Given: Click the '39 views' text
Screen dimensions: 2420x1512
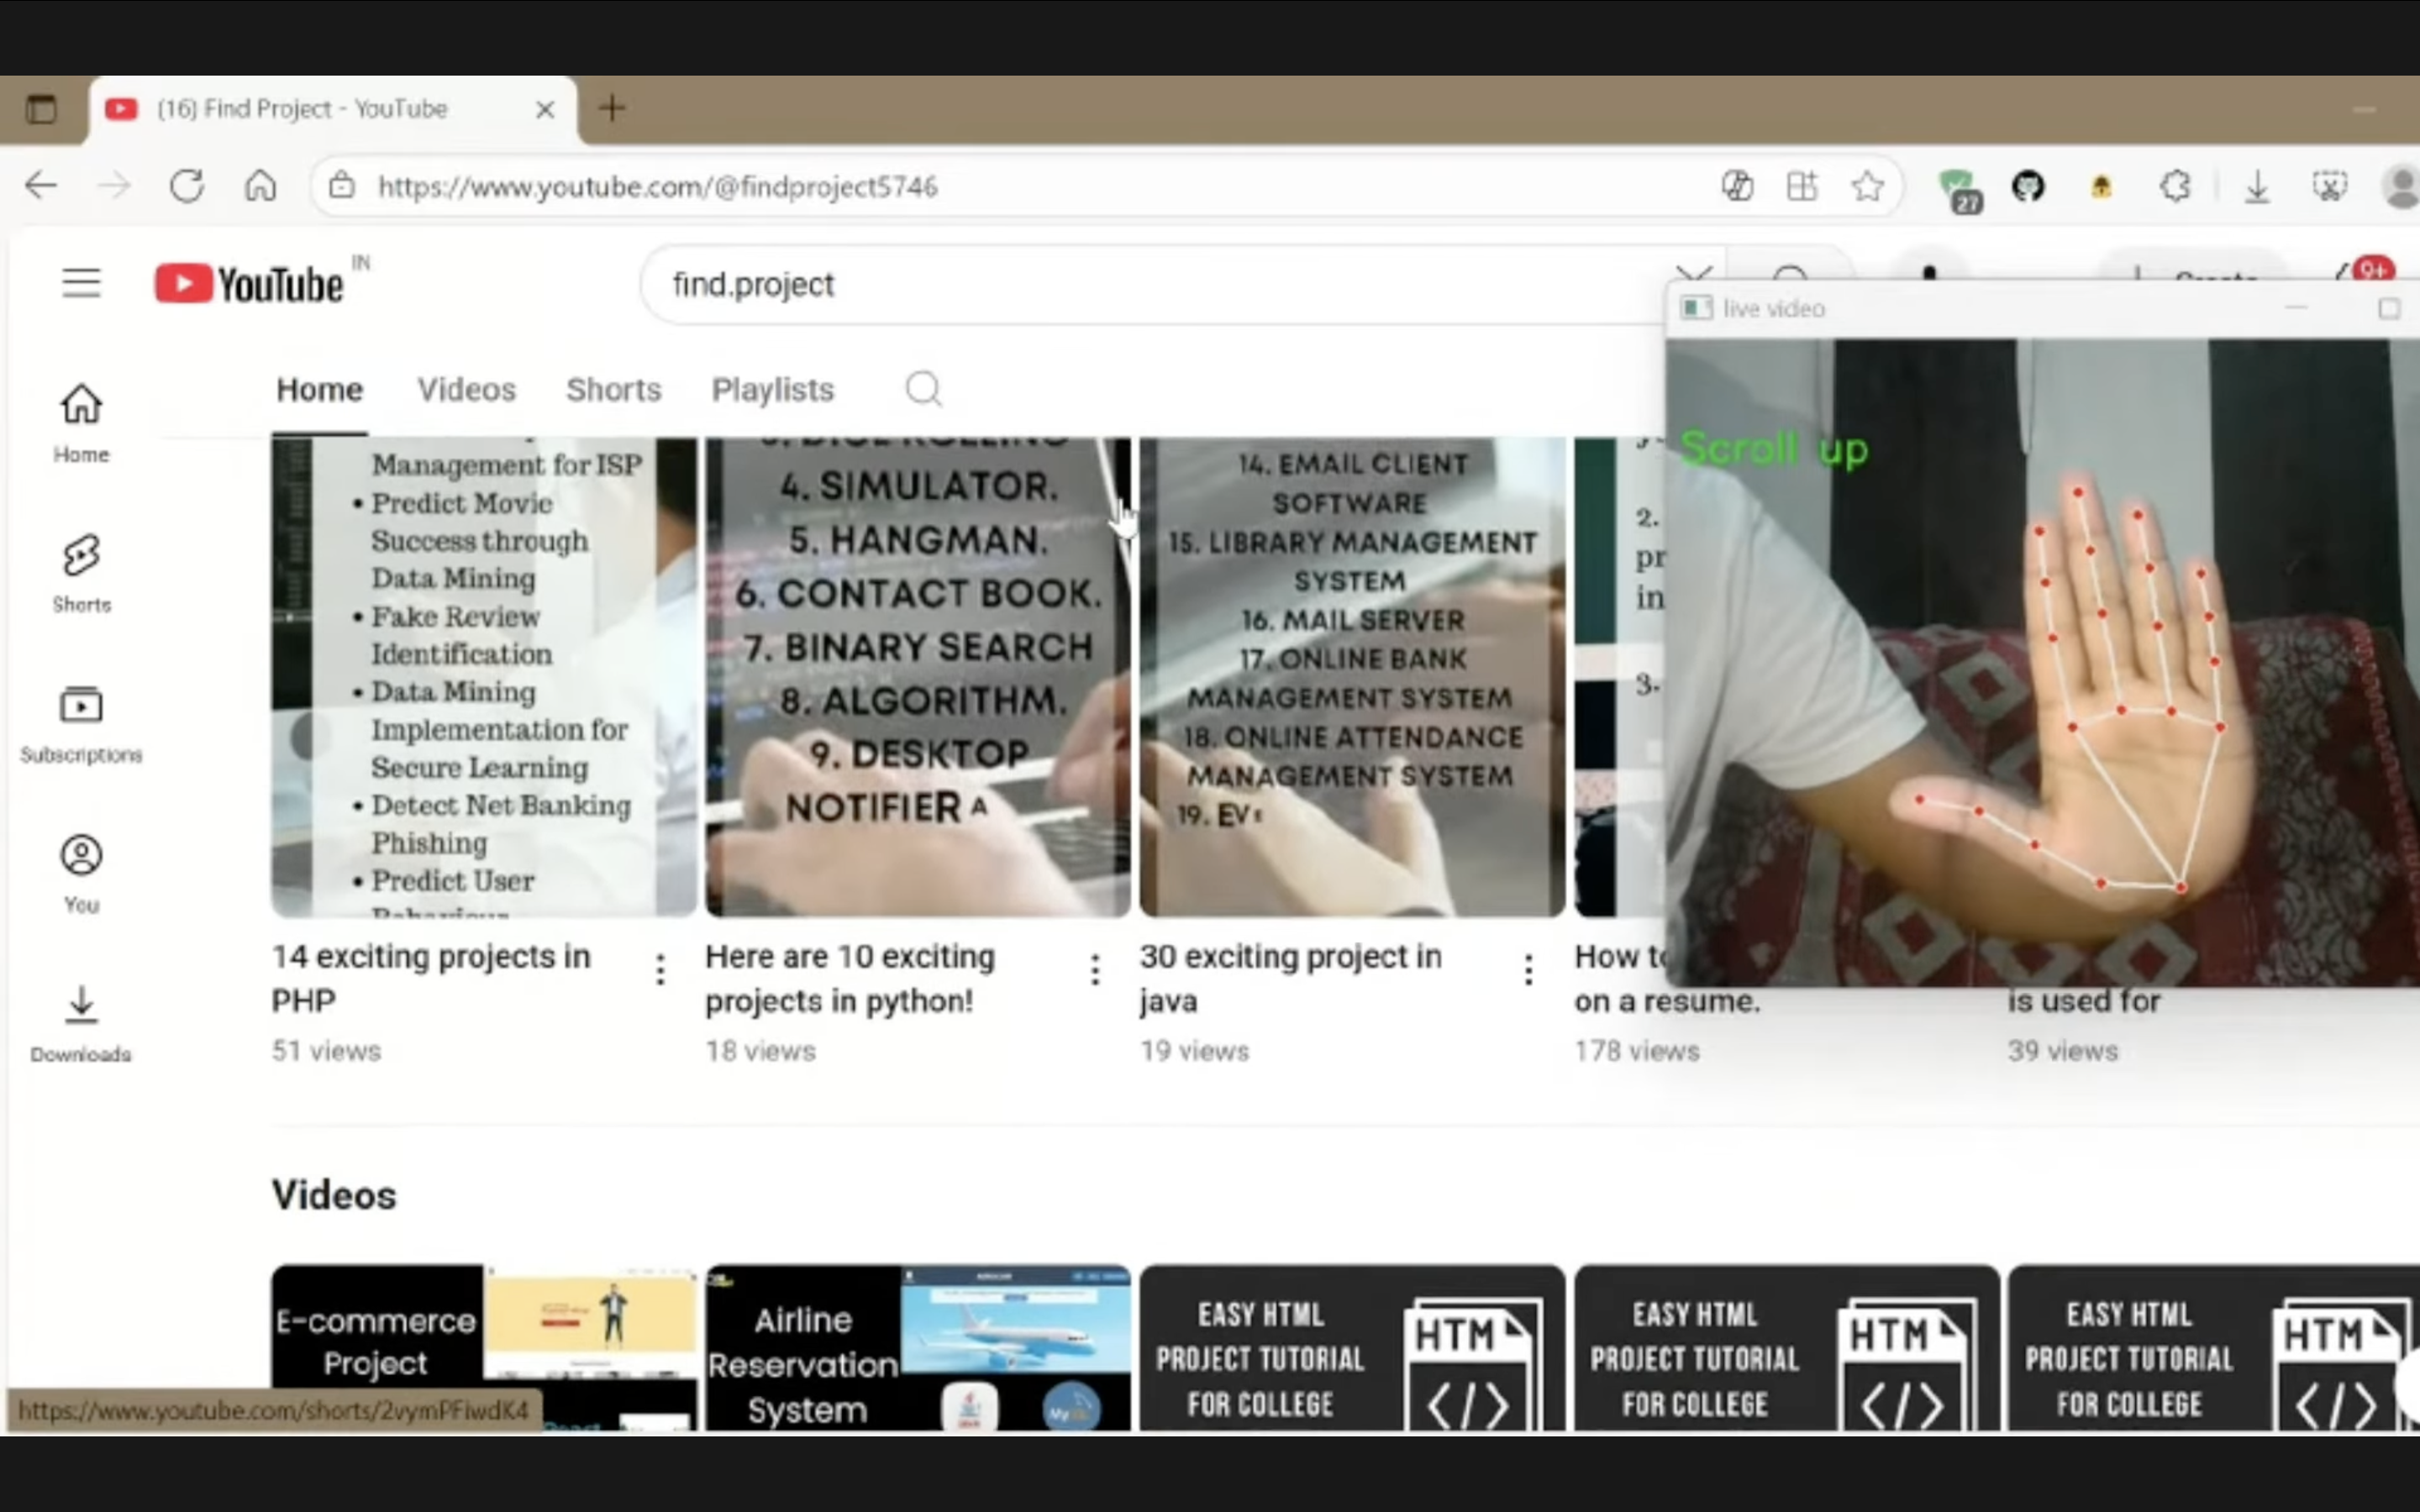Looking at the screenshot, I should [2063, 1051].
